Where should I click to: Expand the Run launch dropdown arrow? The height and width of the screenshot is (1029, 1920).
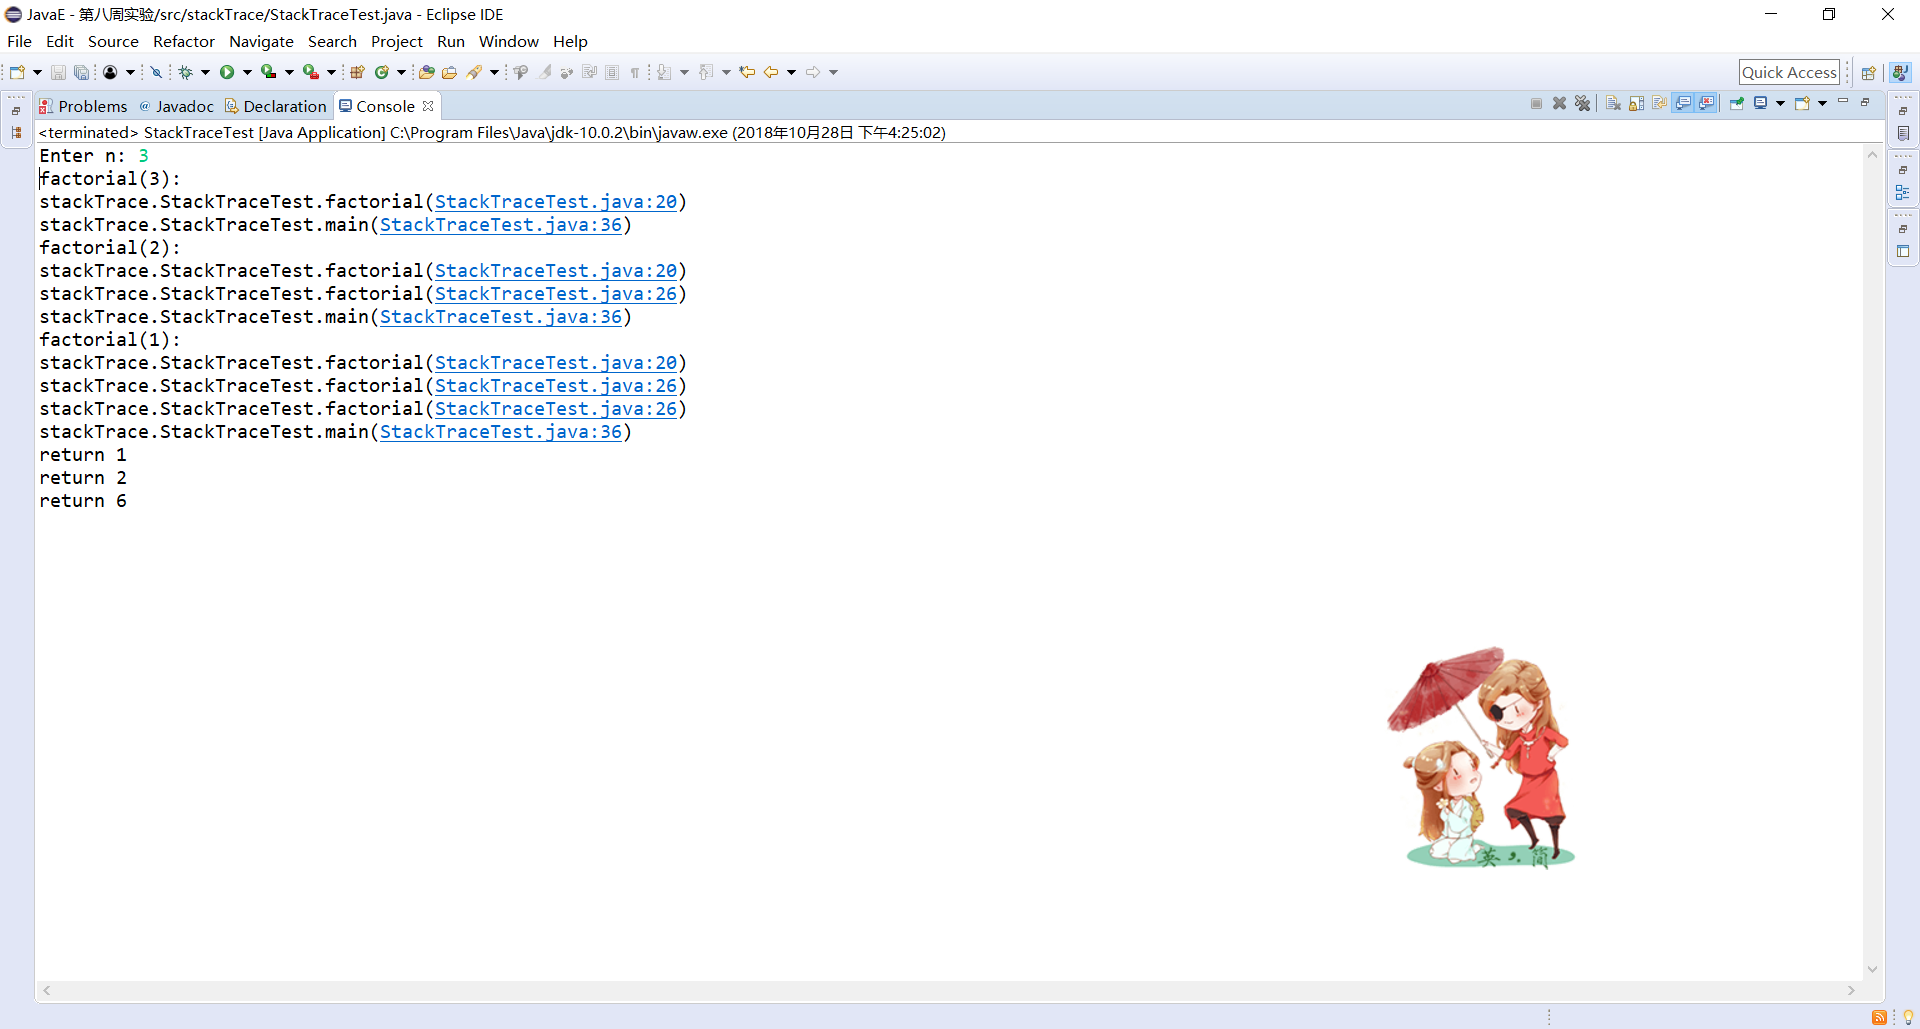pos(247,72)
